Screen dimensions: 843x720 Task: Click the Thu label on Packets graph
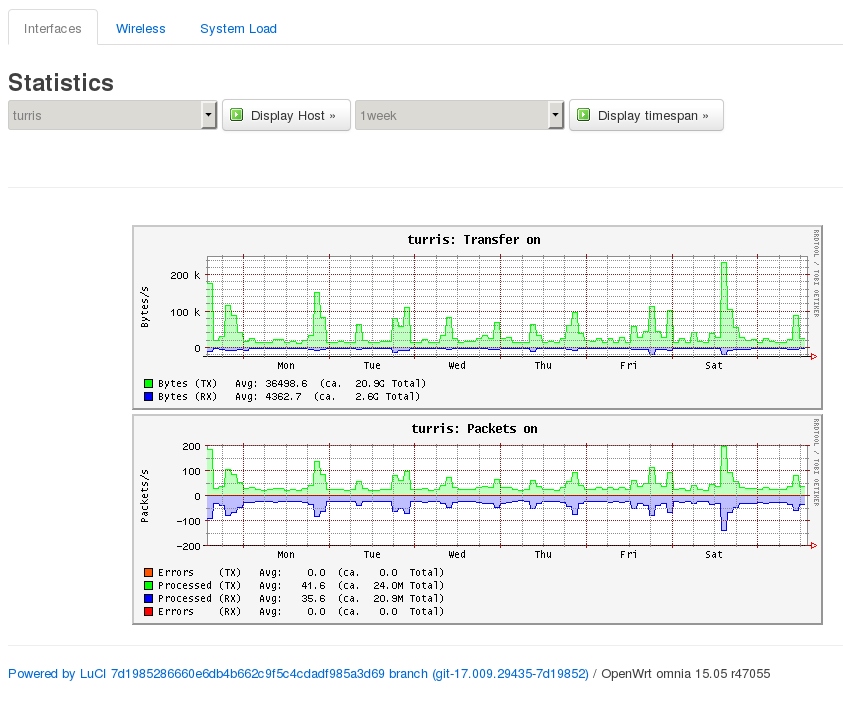(543, 554)
